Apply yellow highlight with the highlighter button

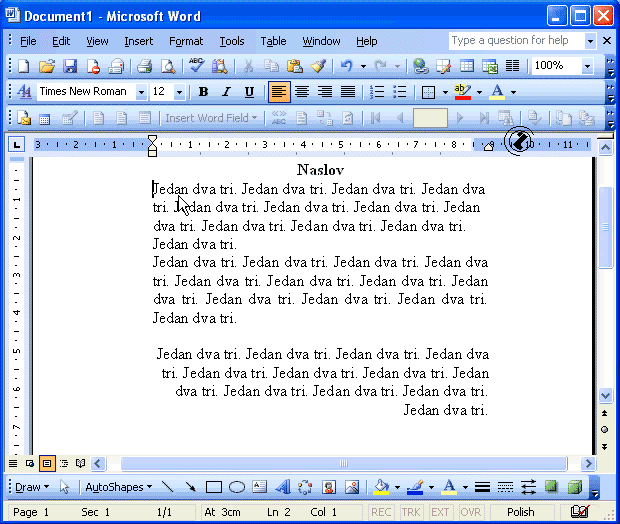click(x=462, y=92)
